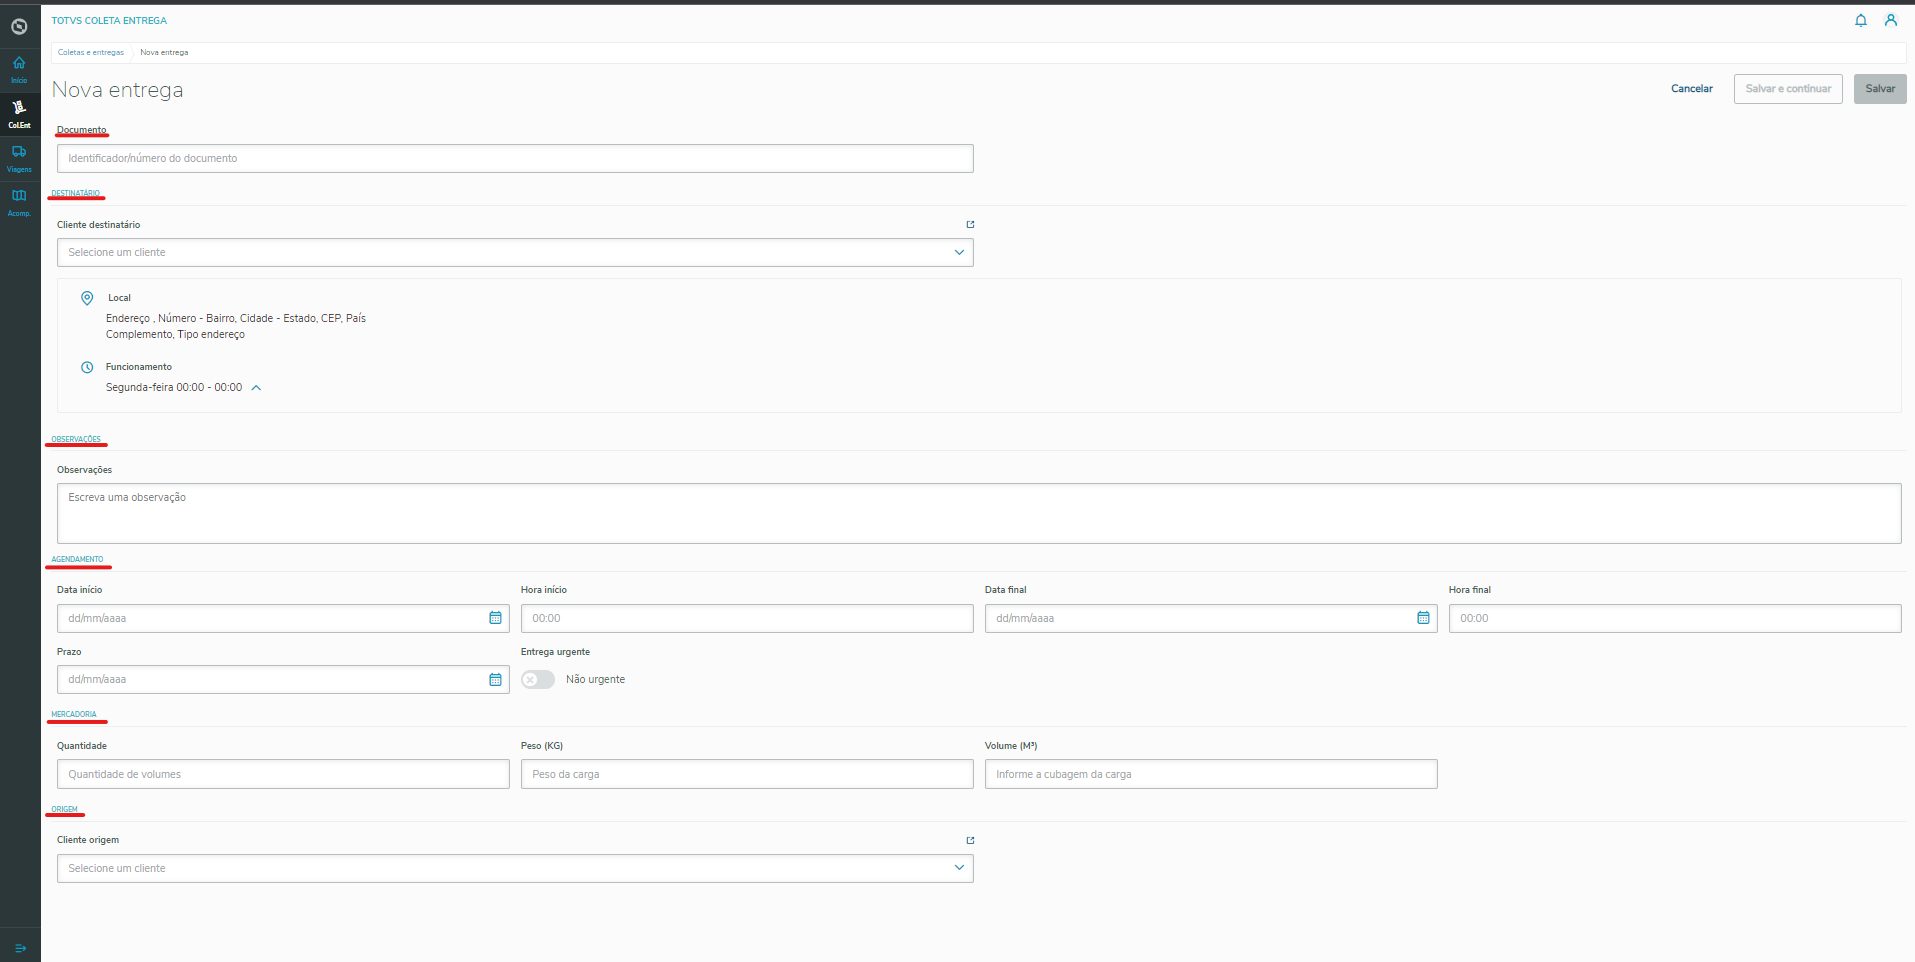The image size is (1915, 962).
Task: Open external link icon beside Cliente origem
Action: (x=970, y=841)
